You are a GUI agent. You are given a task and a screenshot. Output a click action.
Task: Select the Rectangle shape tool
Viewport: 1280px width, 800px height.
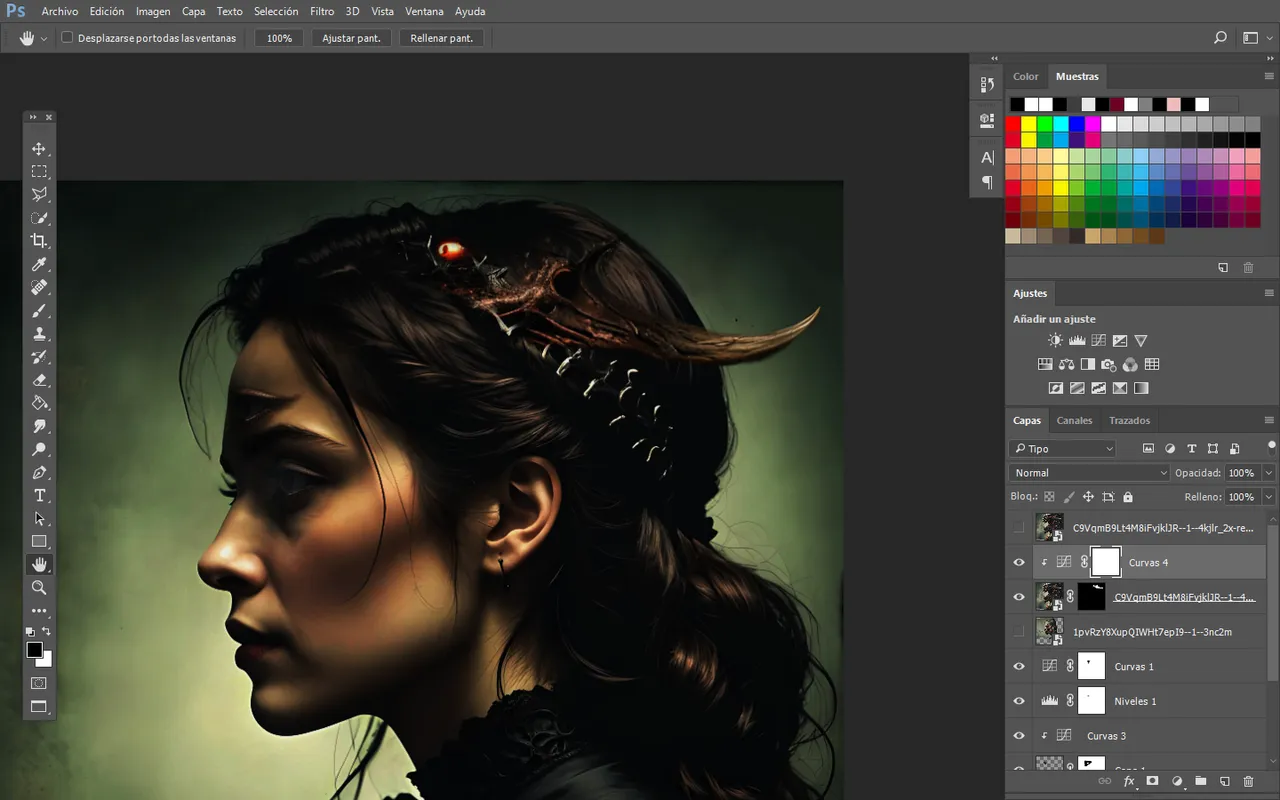click(x=39, y=542)
